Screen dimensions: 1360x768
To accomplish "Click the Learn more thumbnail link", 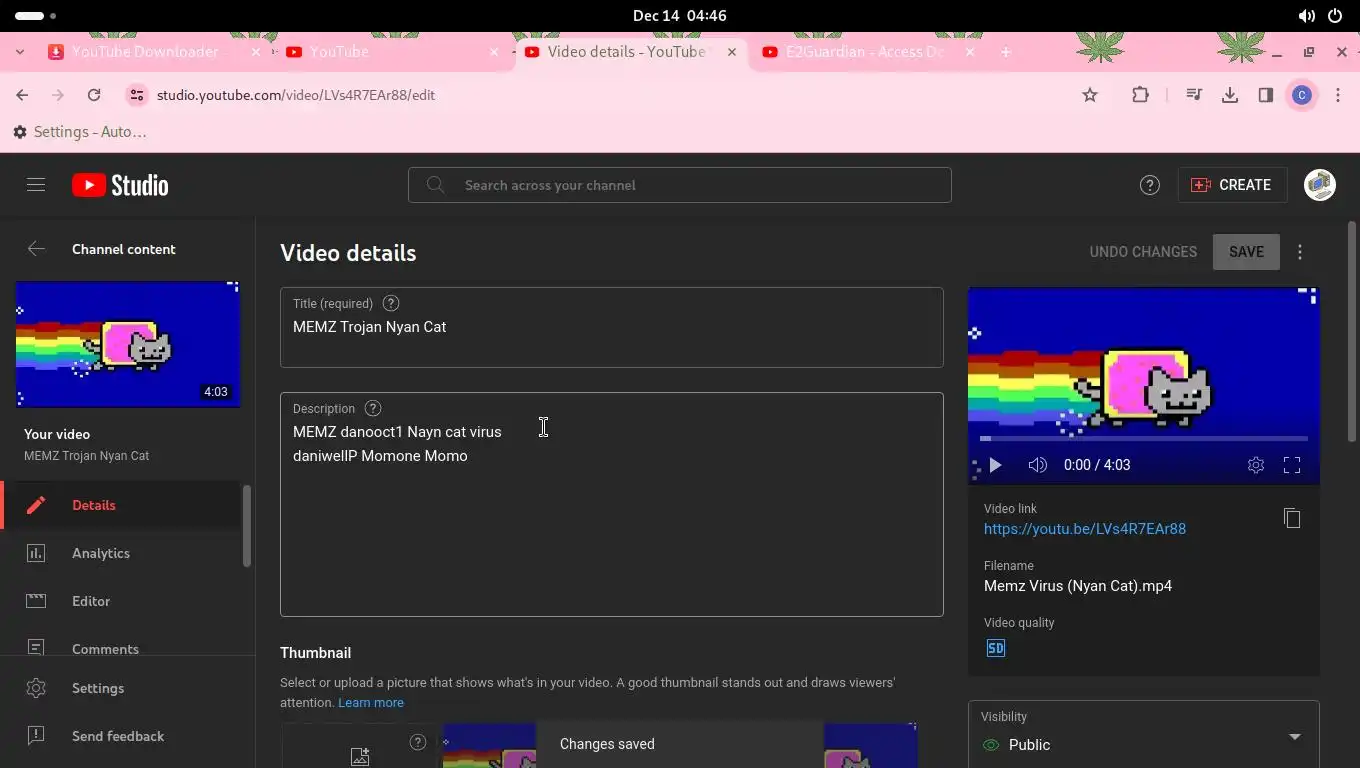I will (x=371, y=703).
